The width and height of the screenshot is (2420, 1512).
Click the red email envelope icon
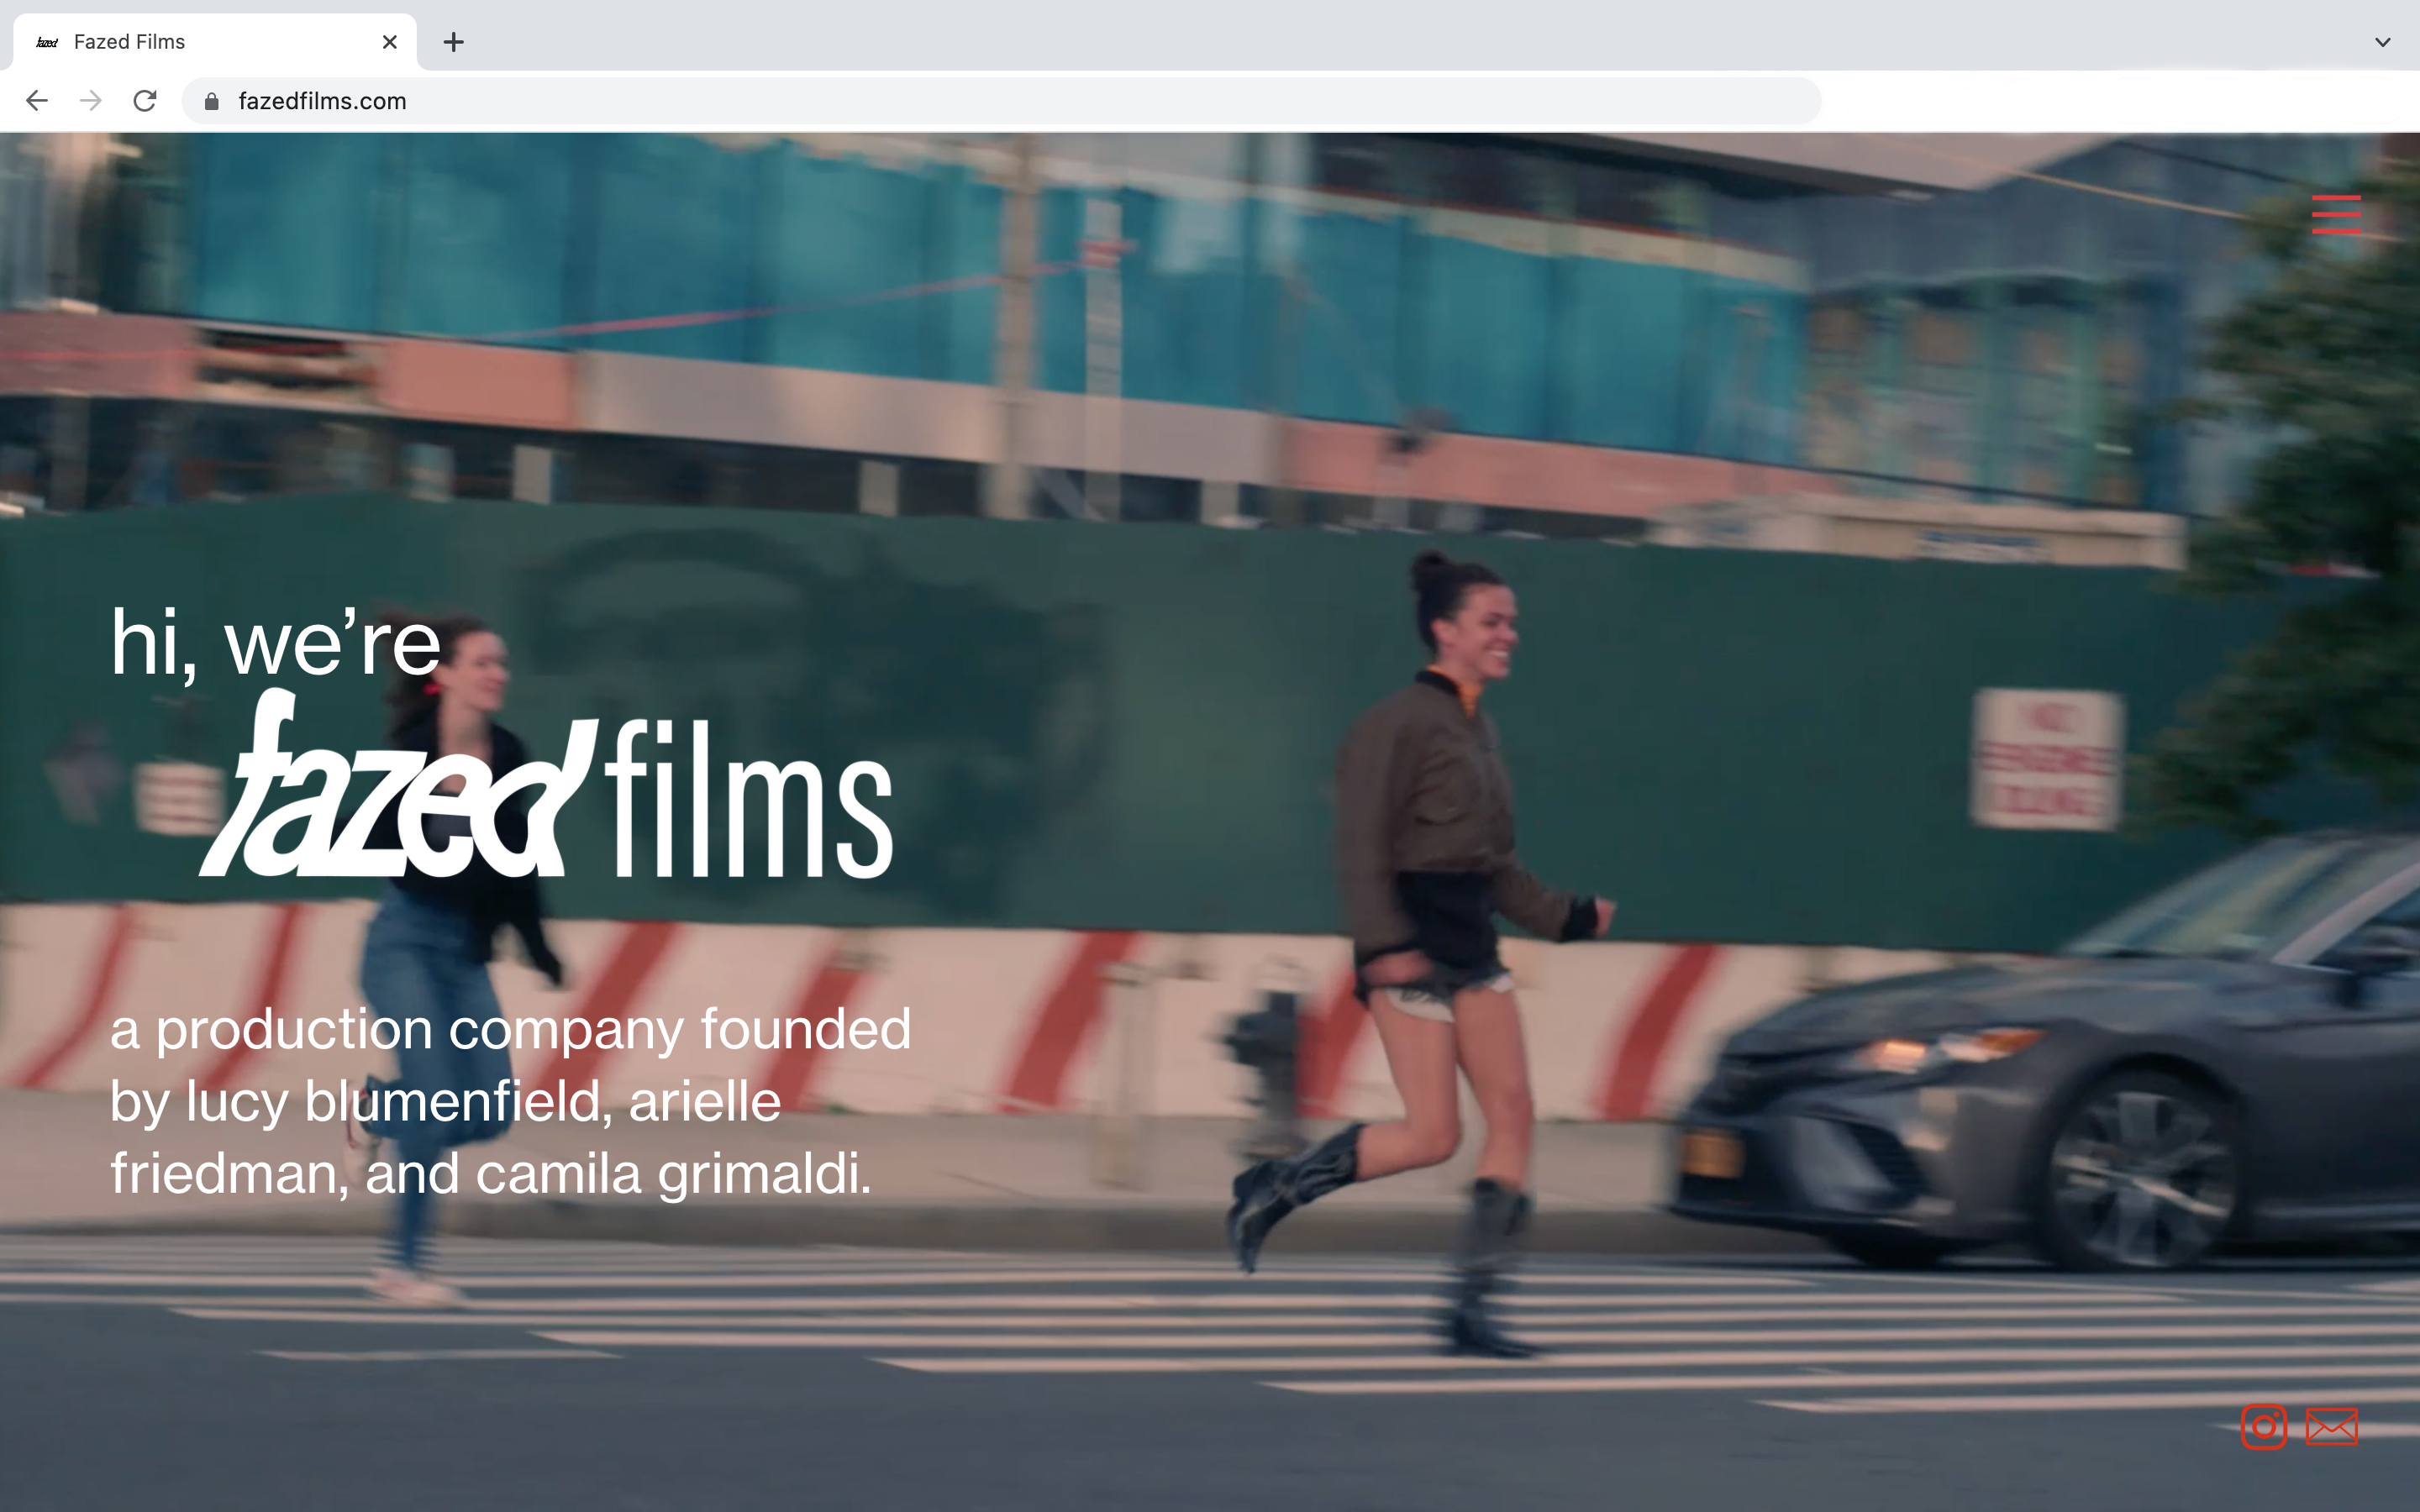(x=2331, y=1426)
